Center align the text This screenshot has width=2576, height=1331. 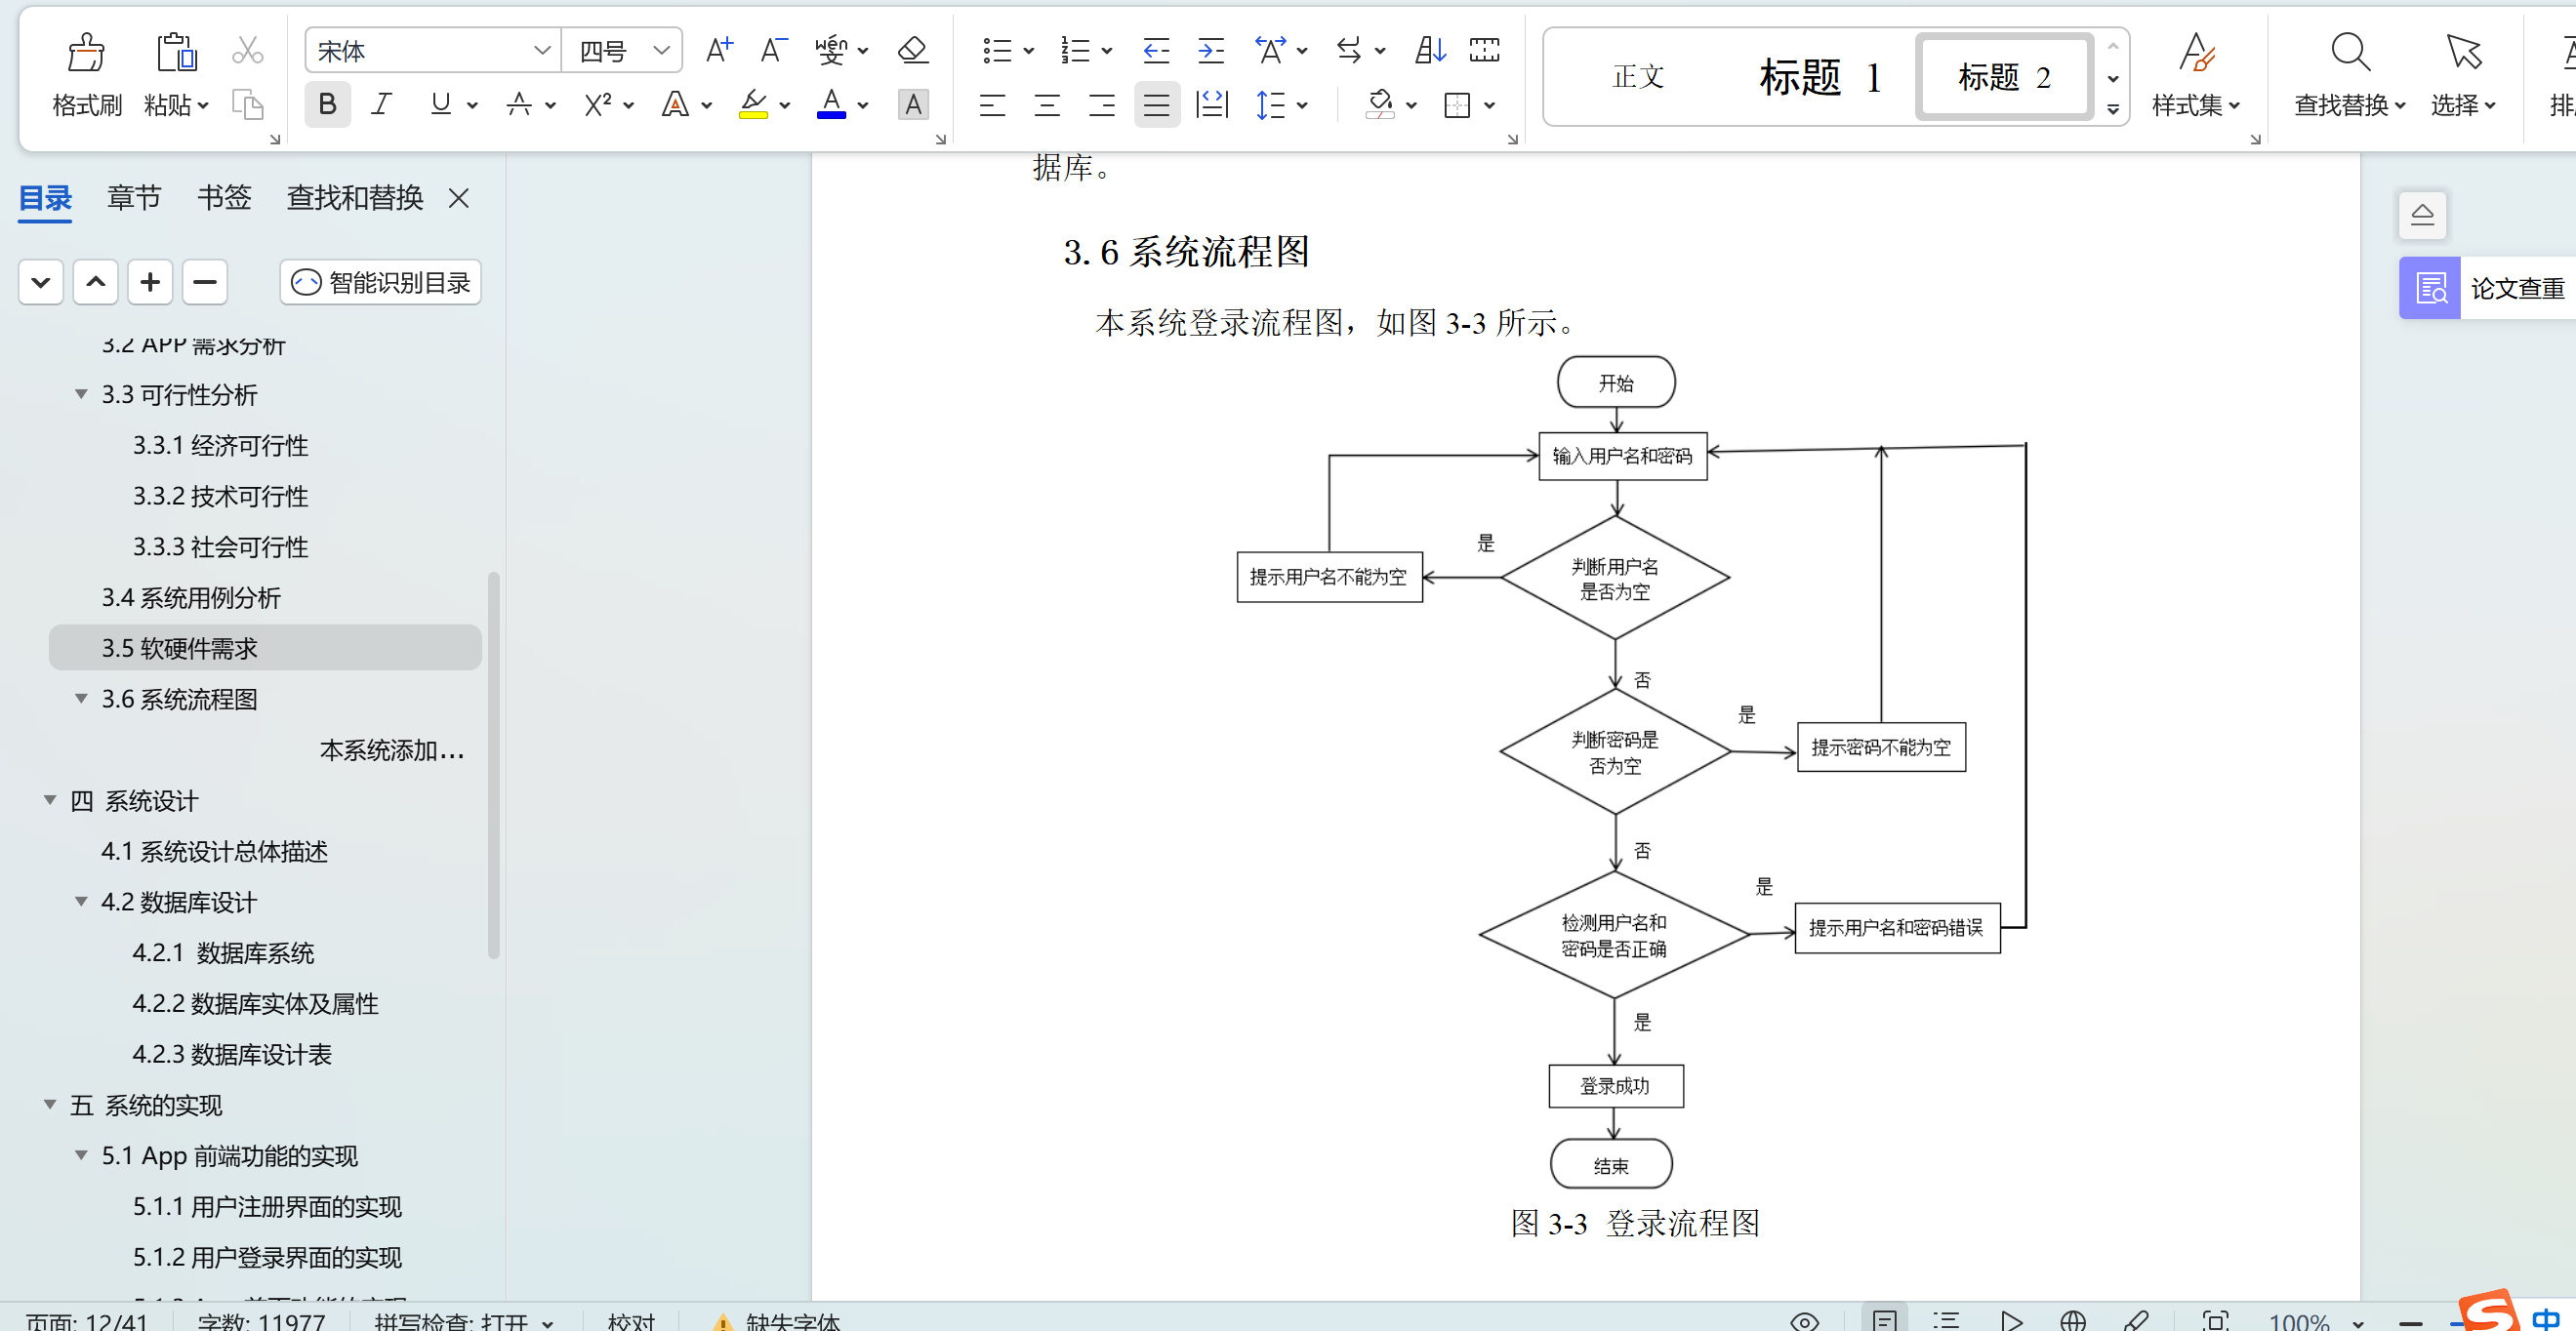pos(1047,104)
